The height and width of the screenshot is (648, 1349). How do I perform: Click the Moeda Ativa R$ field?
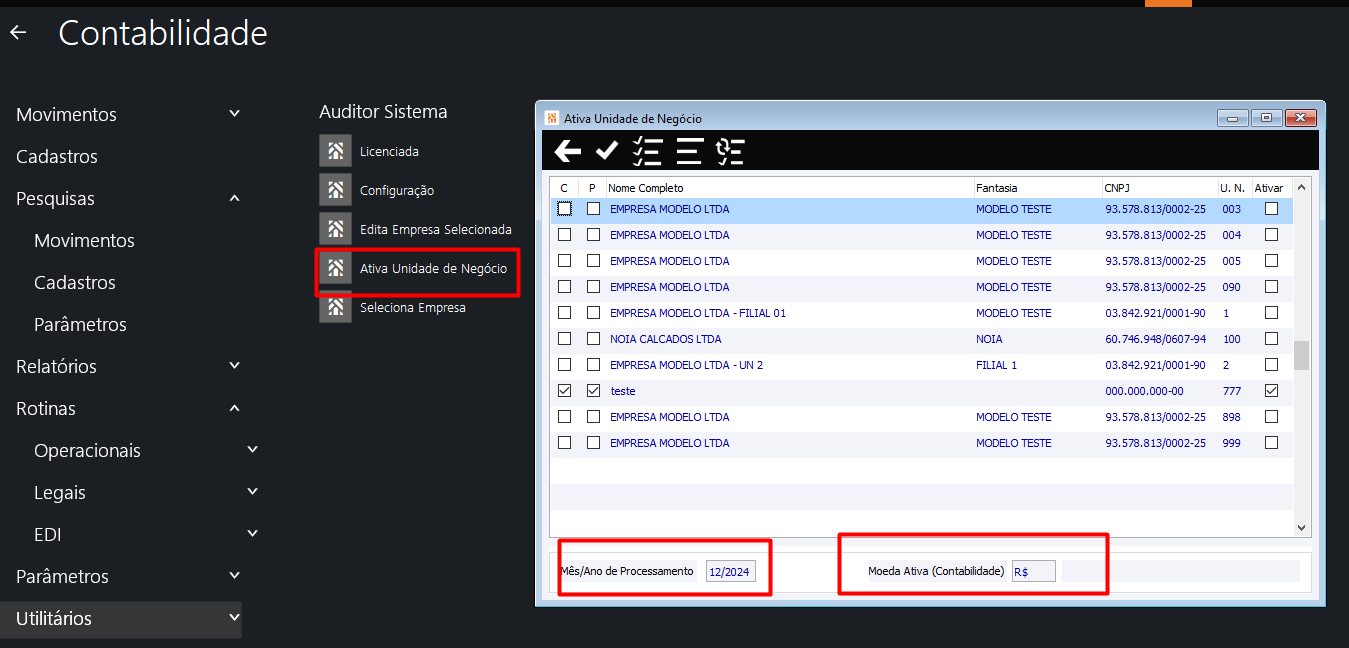point(1033,572)
